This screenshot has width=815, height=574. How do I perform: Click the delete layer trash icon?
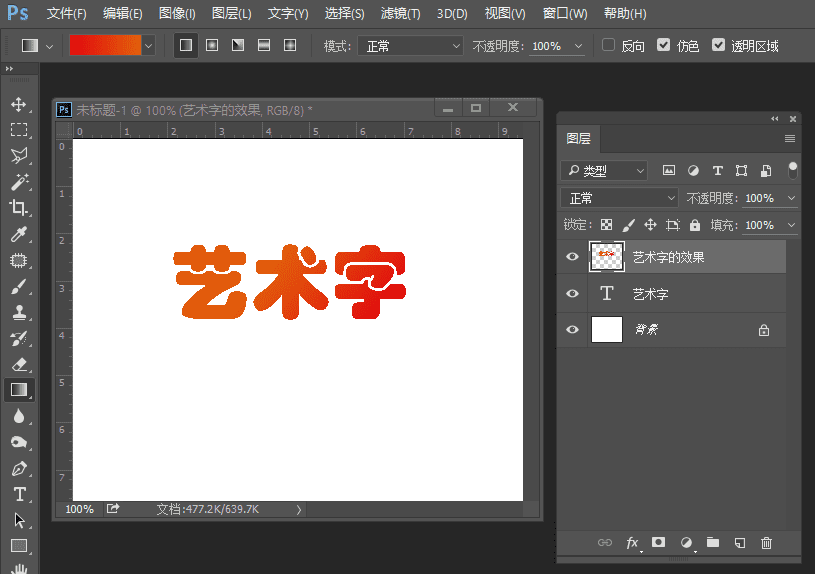[x=766, y=543]
